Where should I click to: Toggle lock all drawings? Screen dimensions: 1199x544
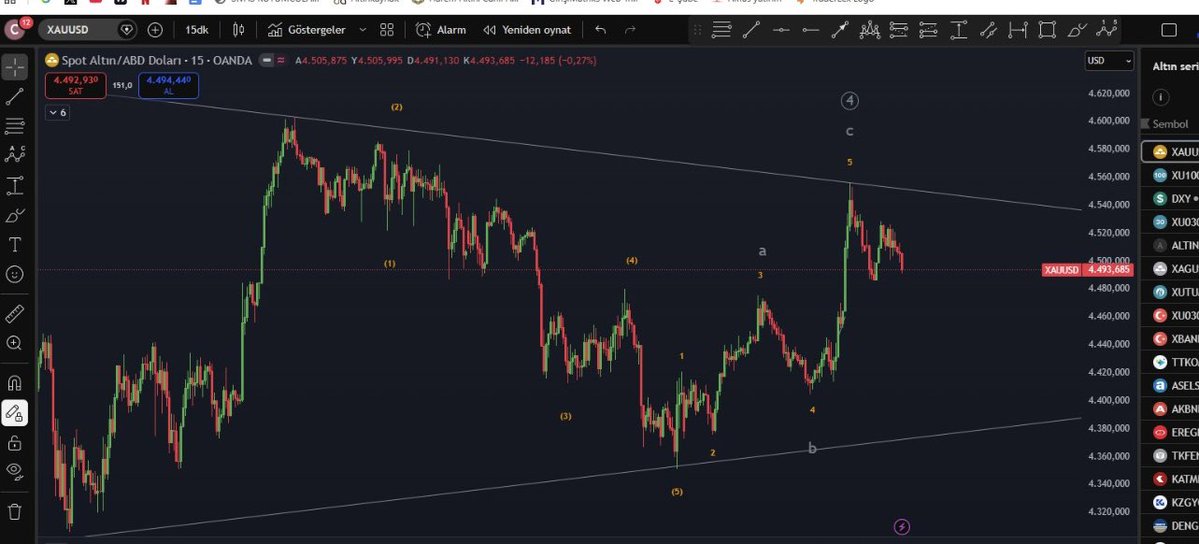click(x=15, y=442)
